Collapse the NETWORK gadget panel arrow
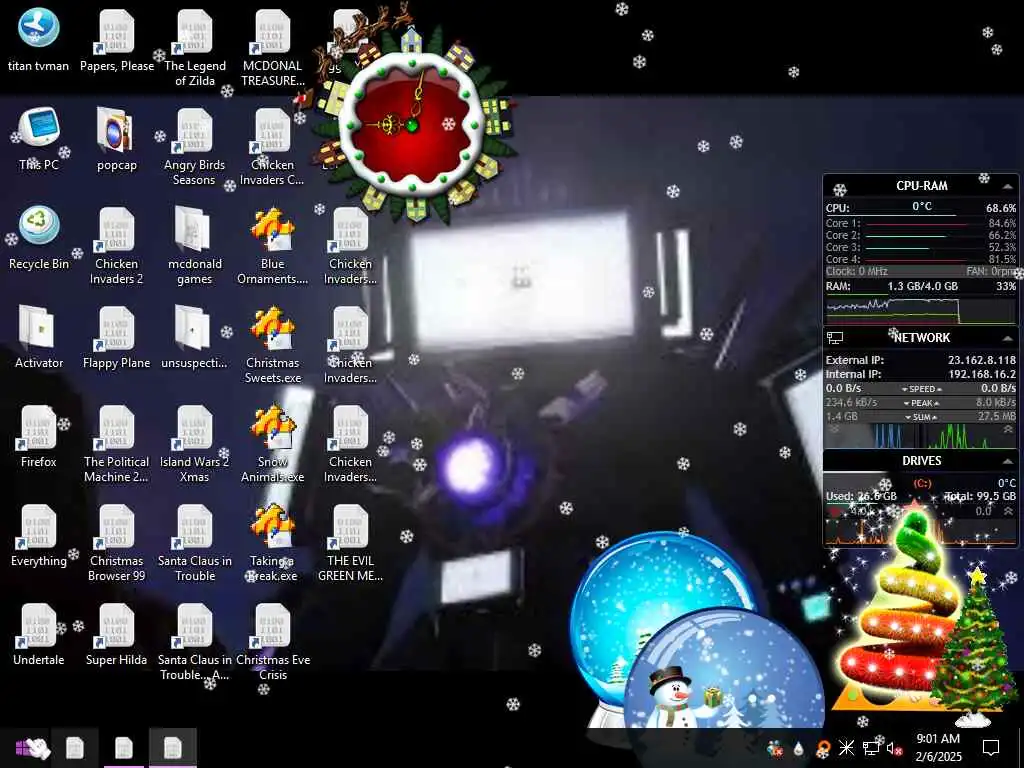This screenshot has height=768, width=1024. click(x=1007, y=338)
